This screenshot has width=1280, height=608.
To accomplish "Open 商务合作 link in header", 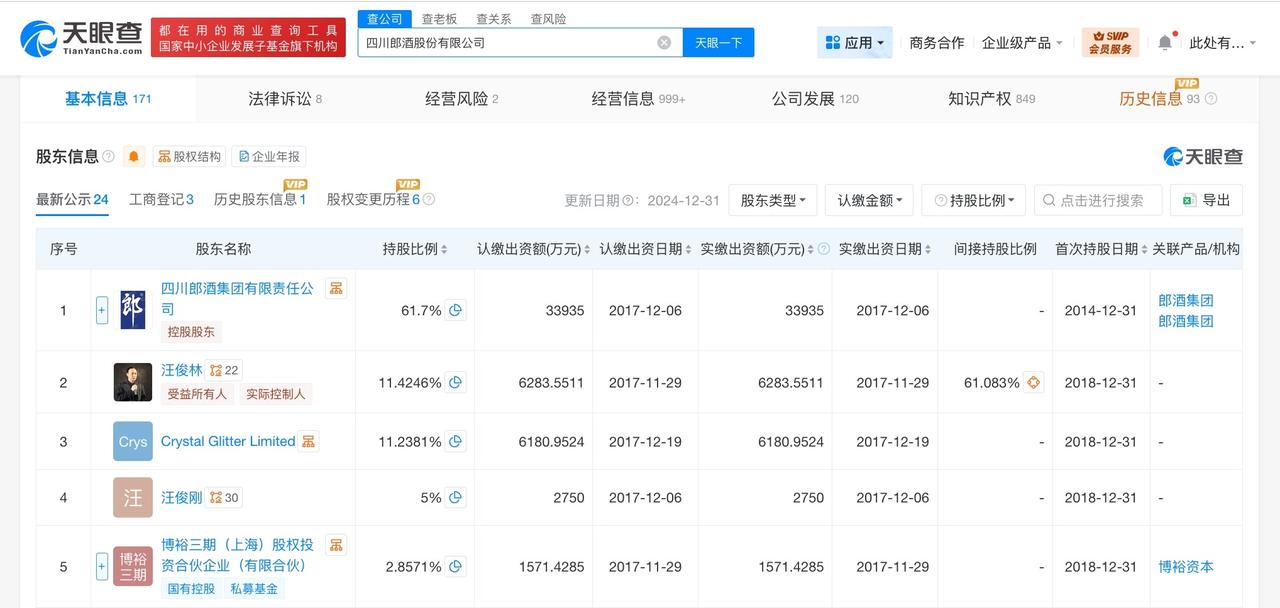I will click(x=937, y=42).
